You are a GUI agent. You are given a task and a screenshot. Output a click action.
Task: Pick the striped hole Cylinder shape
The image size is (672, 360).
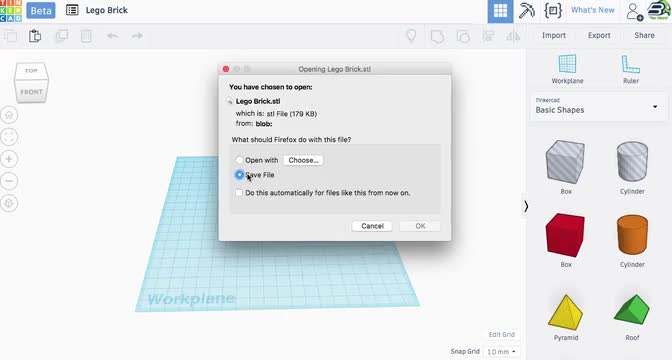pyautogui.click(x=632, y=163)
